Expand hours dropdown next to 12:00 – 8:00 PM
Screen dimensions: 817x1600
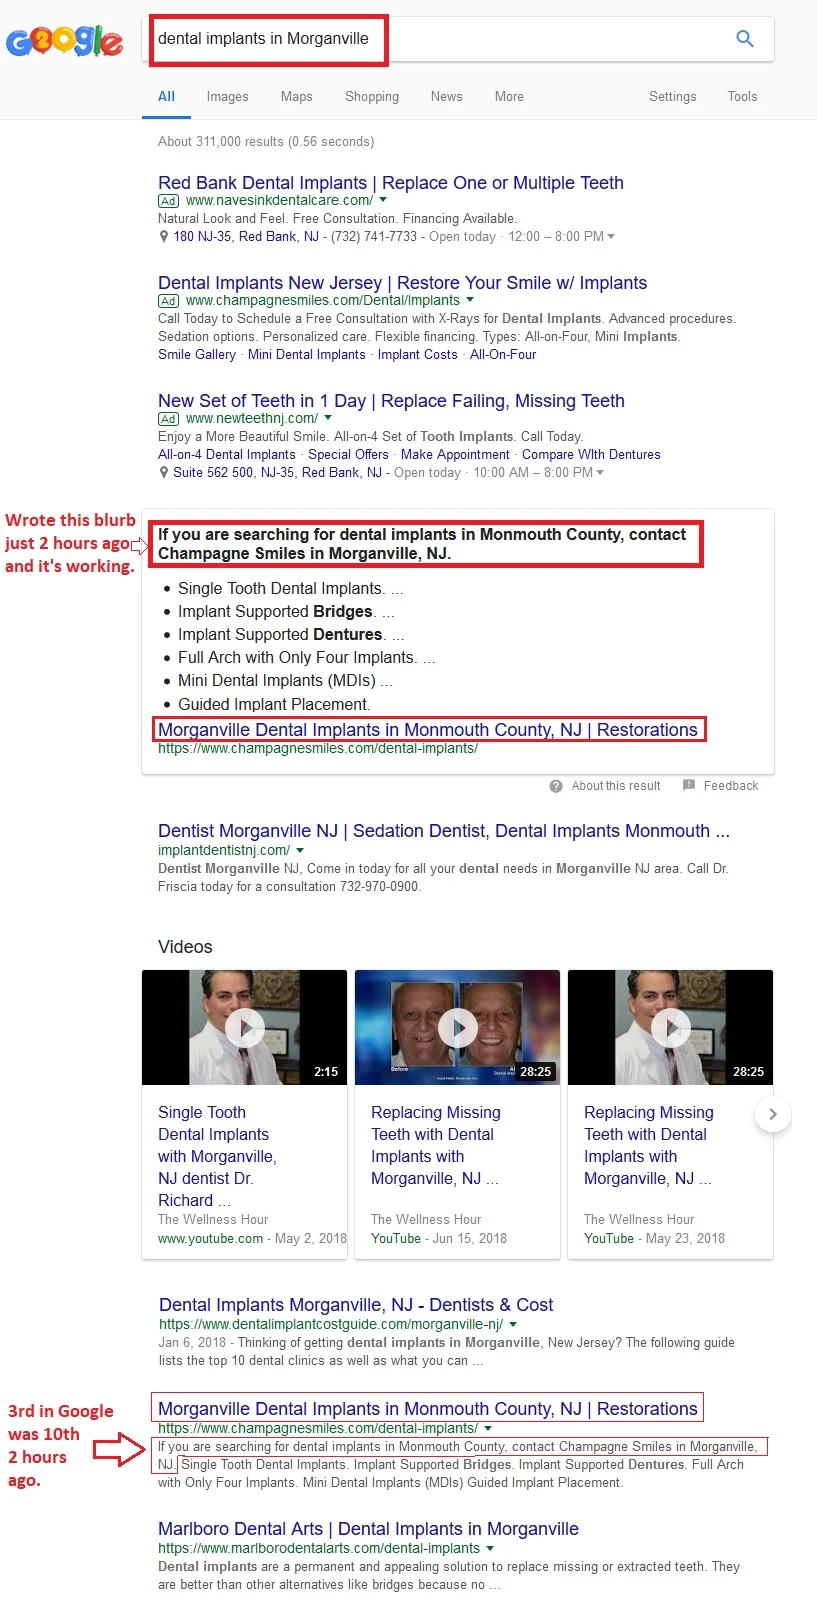click(611, 237)
